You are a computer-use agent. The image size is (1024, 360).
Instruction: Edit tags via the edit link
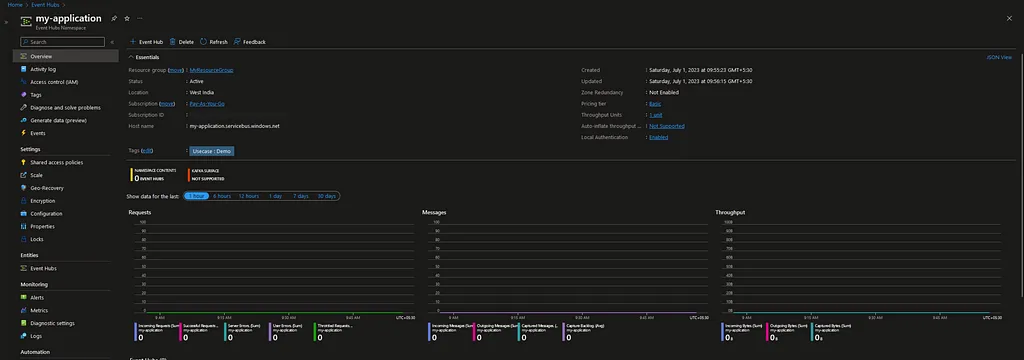[147, 151]
